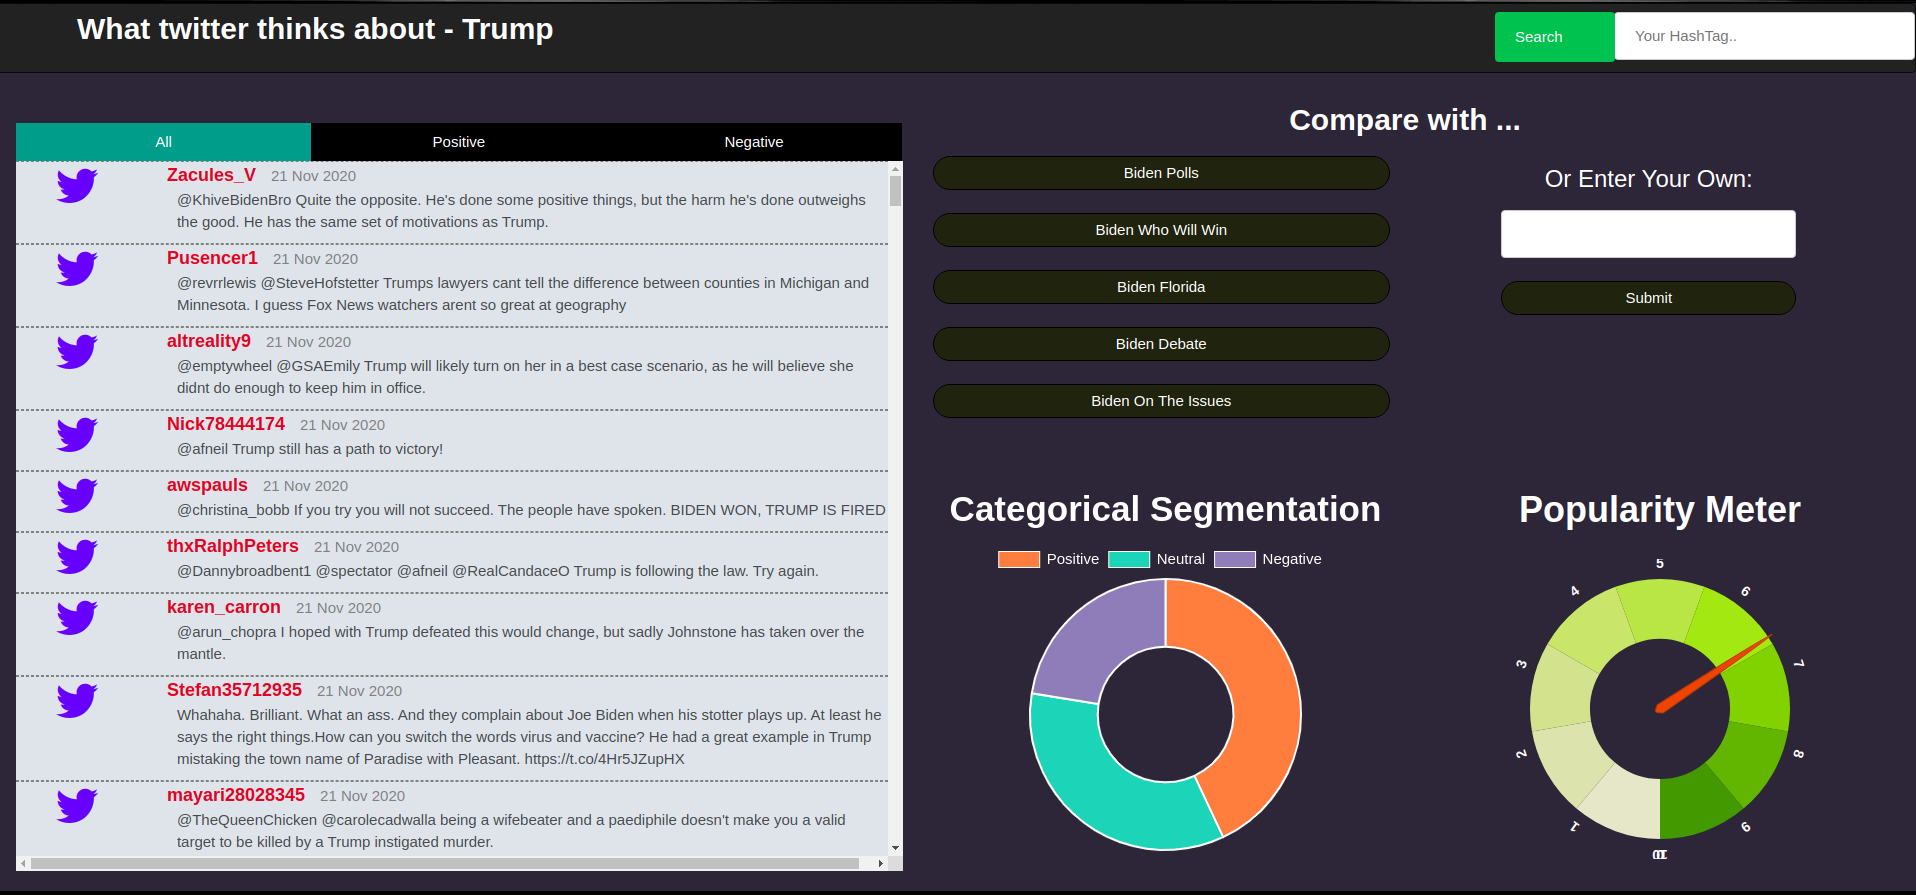The width and height of the screenshot is (1916, 895).
Task: Click the date next to Zacules_V
Action: [x=313, y=176]
